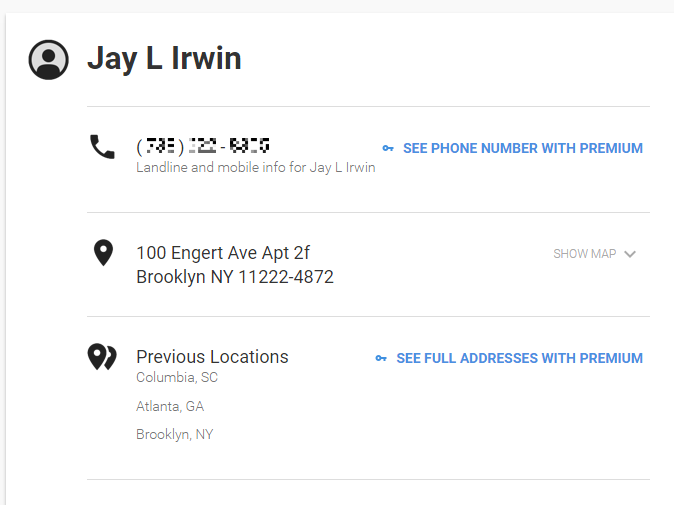Click the blurred phone number

coord(204,146)
